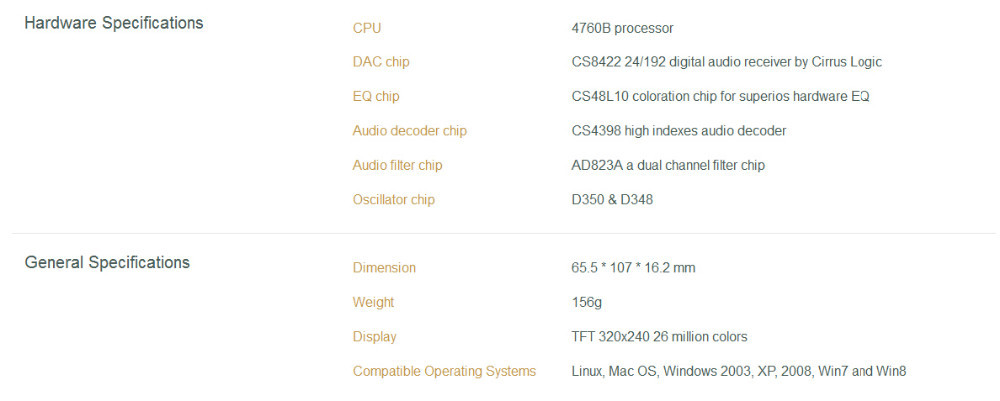Click the EQ chip label
The image size is (1000, 401).
click(x=376, y=97)
